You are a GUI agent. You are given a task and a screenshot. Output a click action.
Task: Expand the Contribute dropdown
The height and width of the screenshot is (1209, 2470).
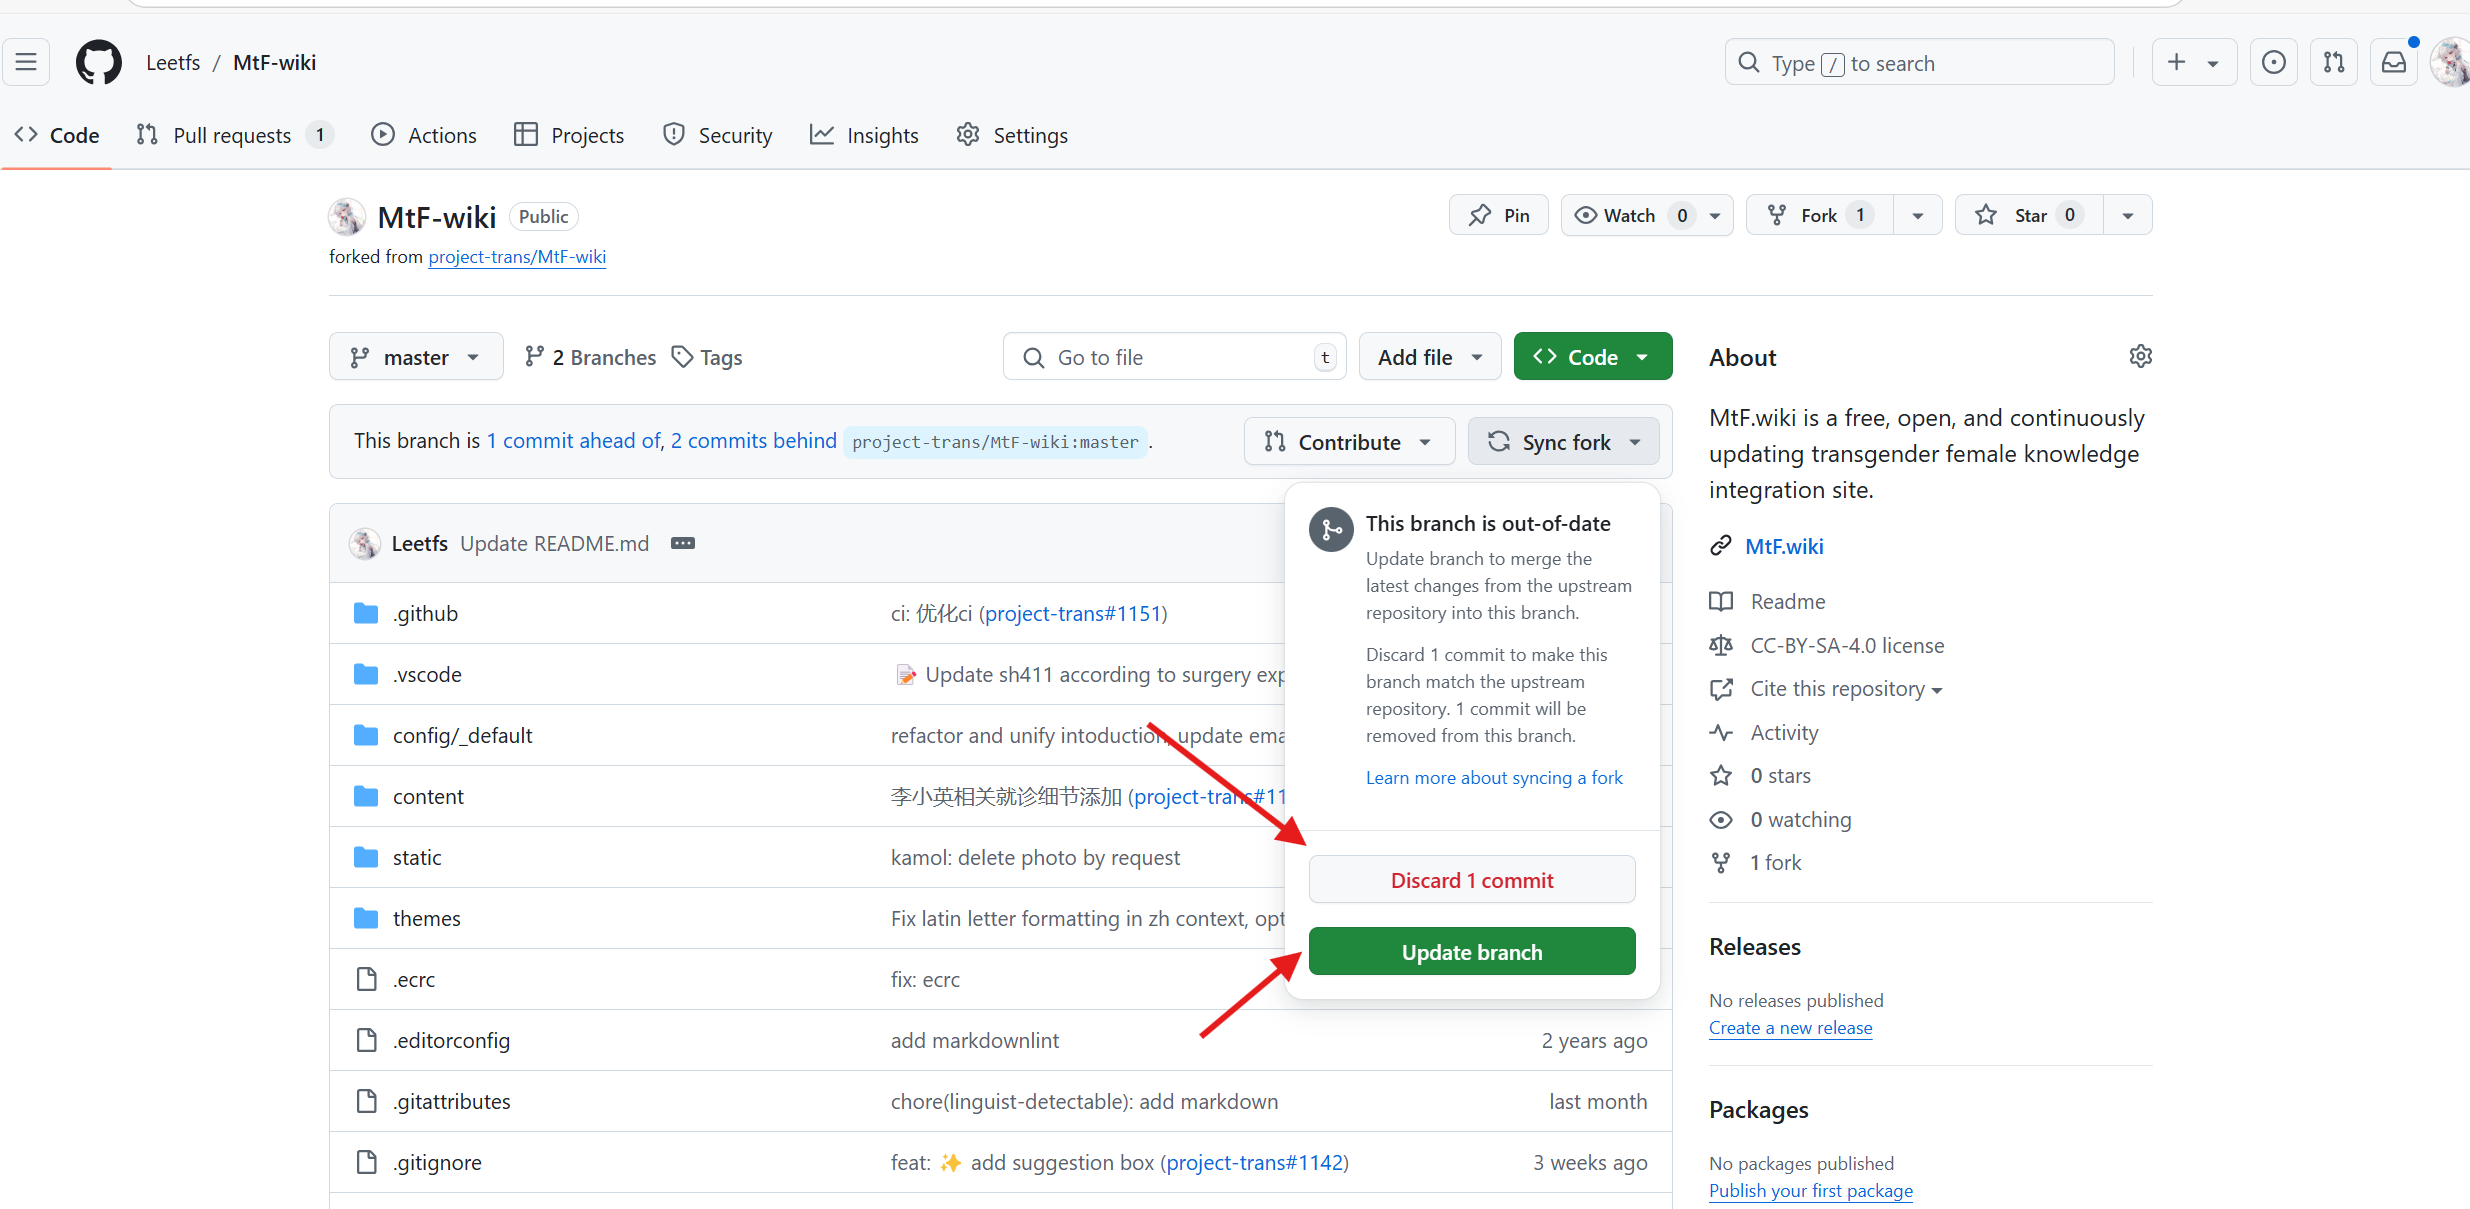[1348, 442]
